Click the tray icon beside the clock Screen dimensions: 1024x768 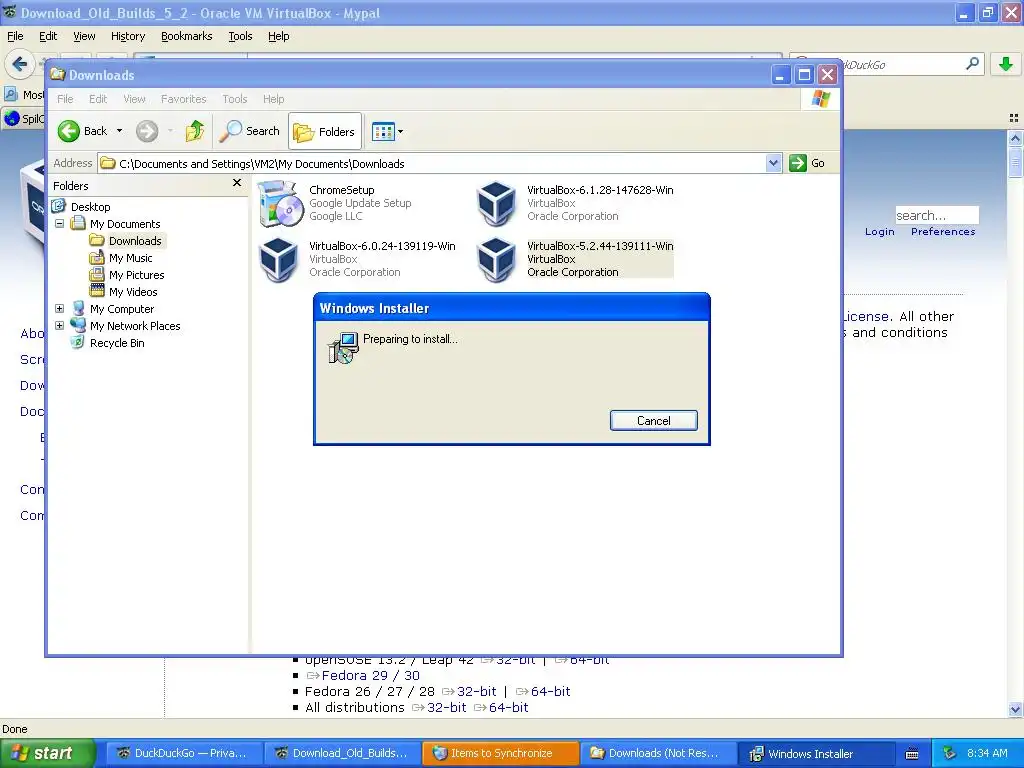(x=950, y=753)
